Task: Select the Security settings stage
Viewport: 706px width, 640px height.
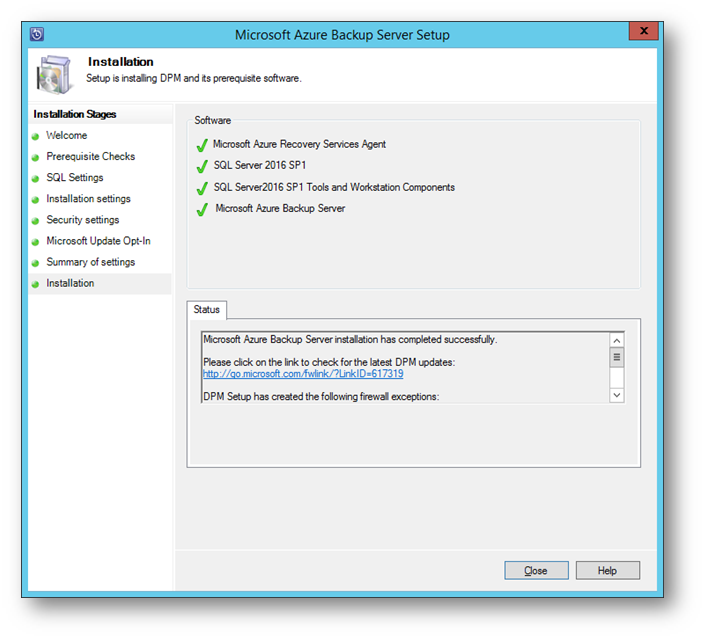Action: (x=83, y=220)
